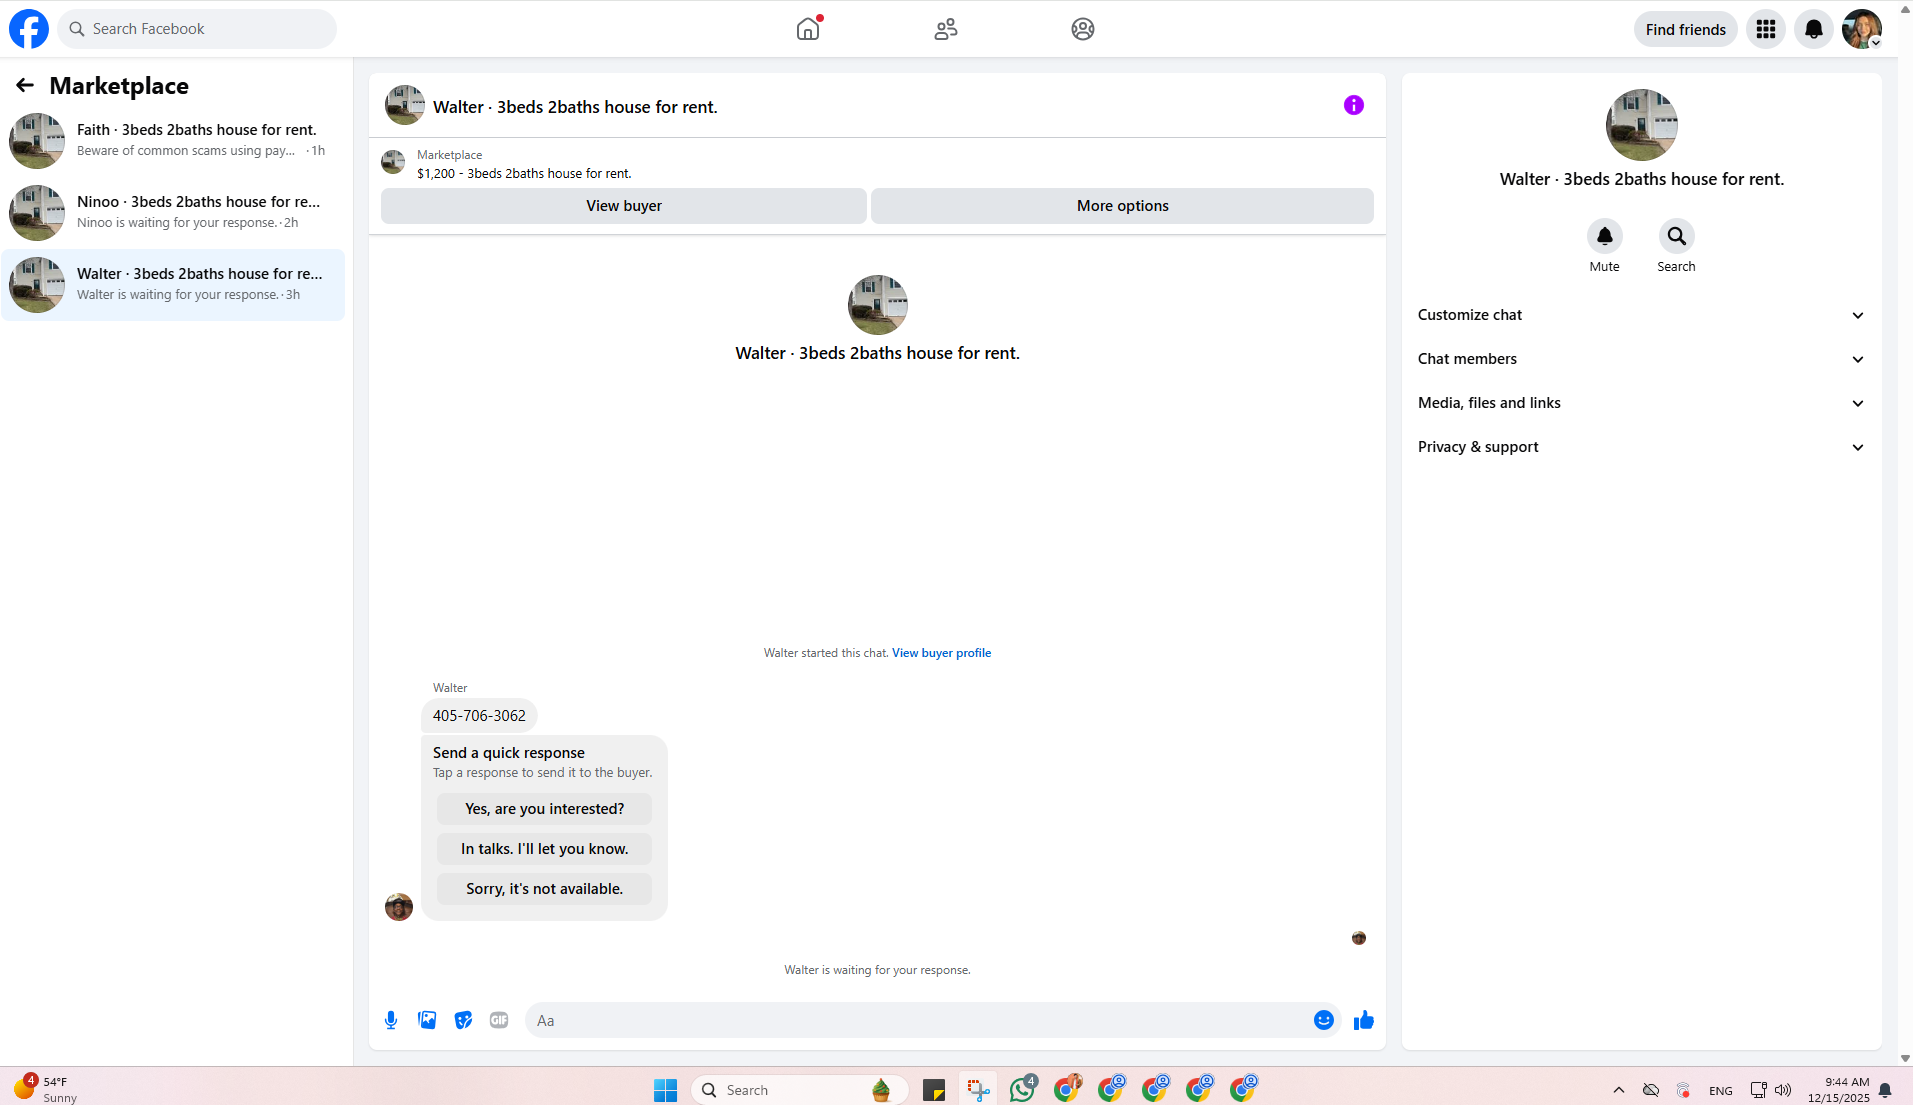Open the emoji picker icon
The image size is (1913, 1105).
(1324, 1020)
